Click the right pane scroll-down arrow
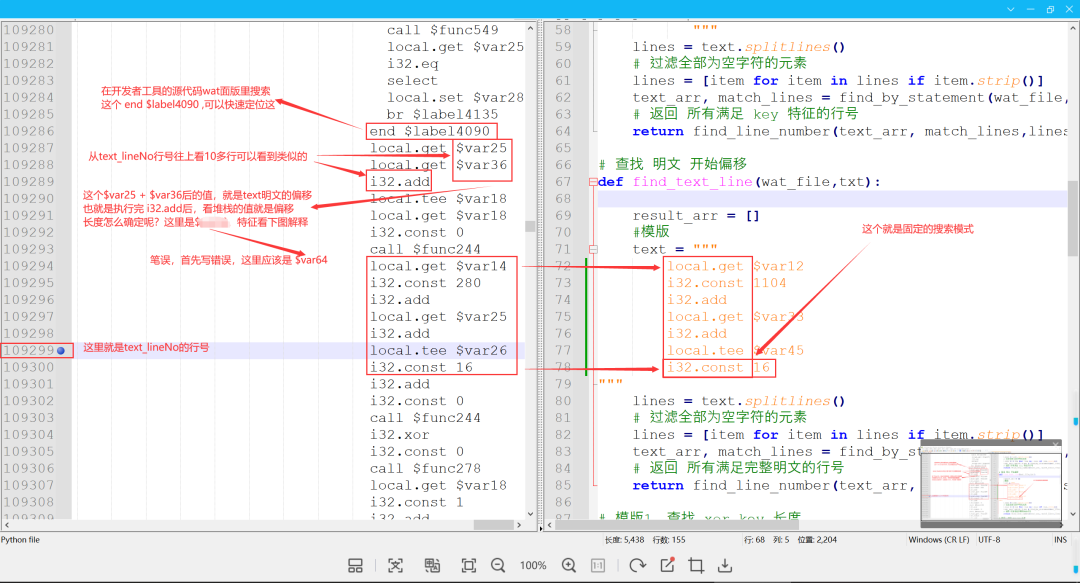 coord(1073,513)
